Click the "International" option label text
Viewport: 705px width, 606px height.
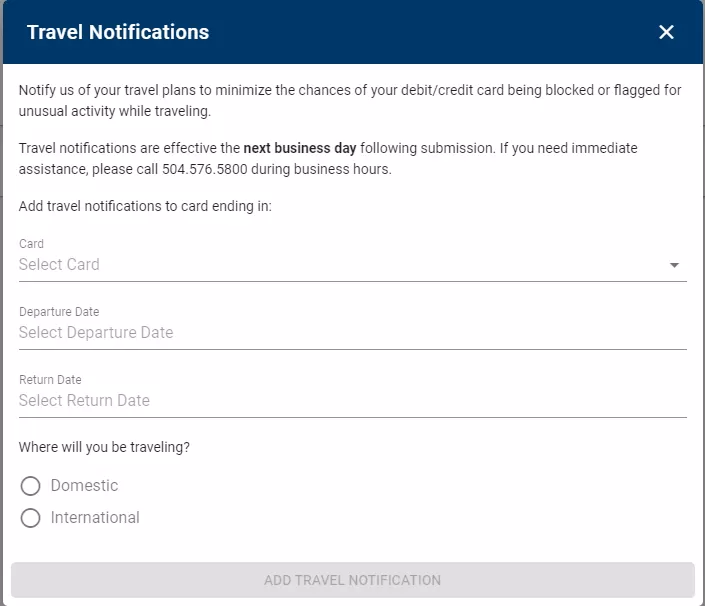96,518
